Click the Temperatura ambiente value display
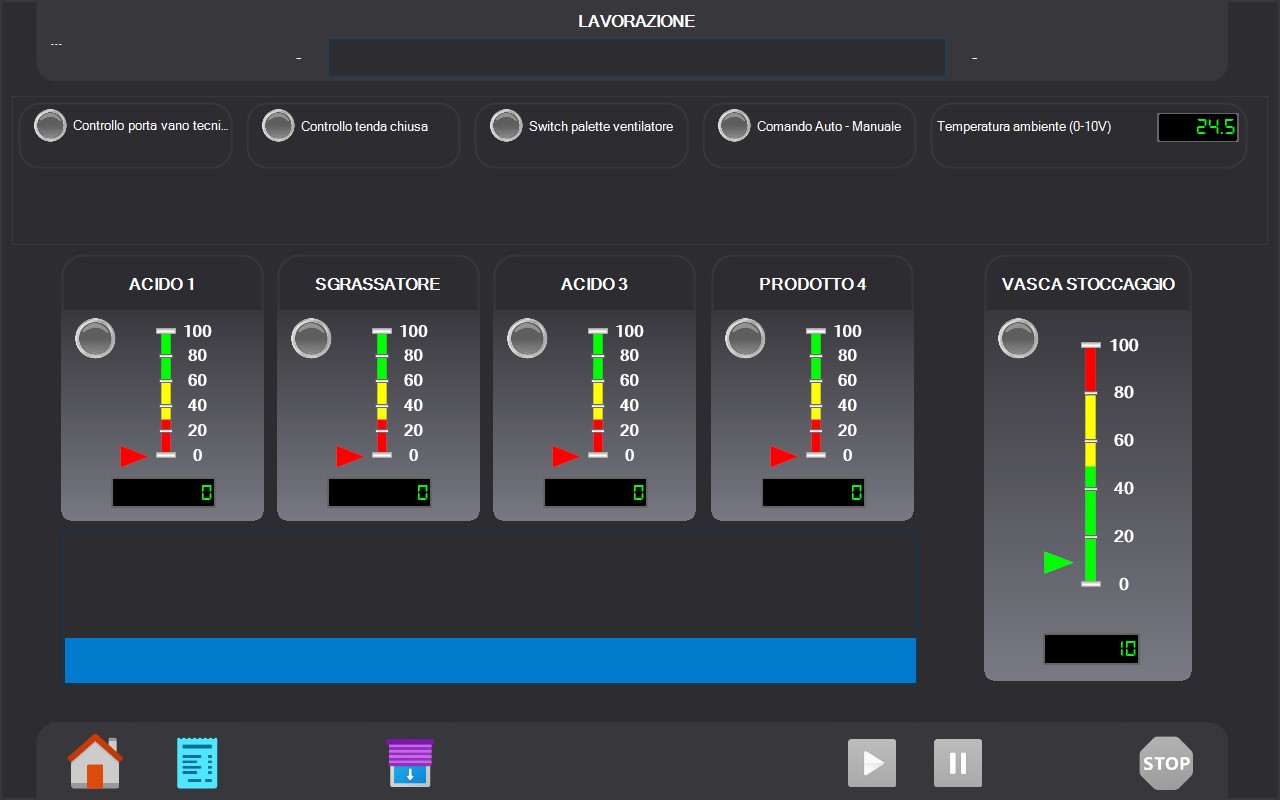This screenshot has width=1280, height=800. [x=1198, y=127]
